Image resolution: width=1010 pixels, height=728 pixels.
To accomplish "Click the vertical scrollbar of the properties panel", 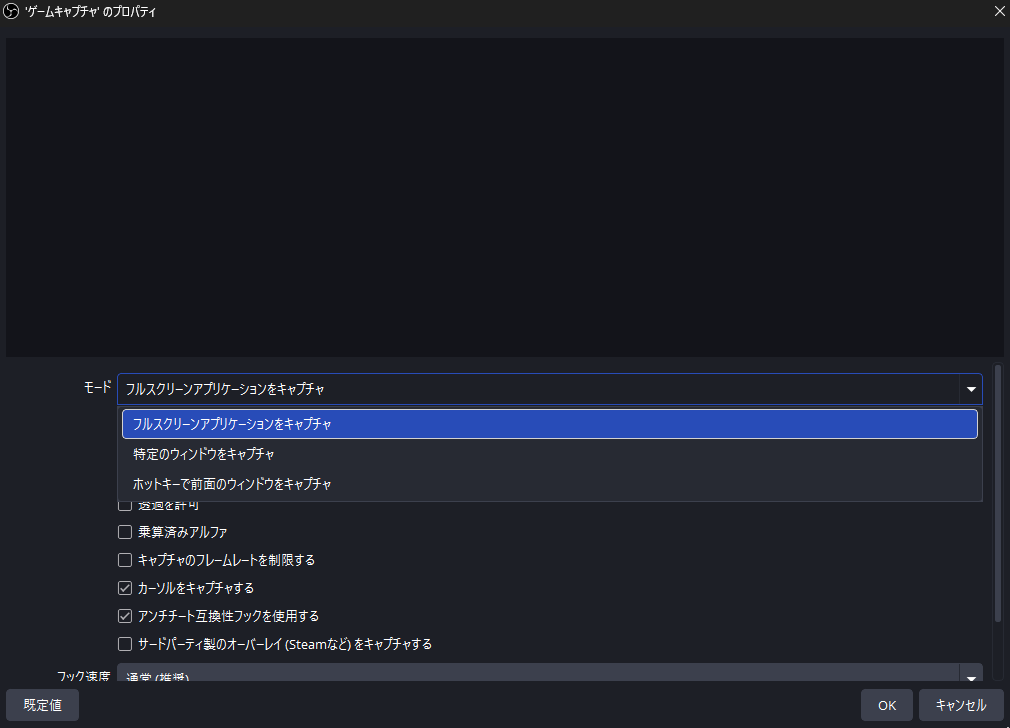I will tap(998, 493).
